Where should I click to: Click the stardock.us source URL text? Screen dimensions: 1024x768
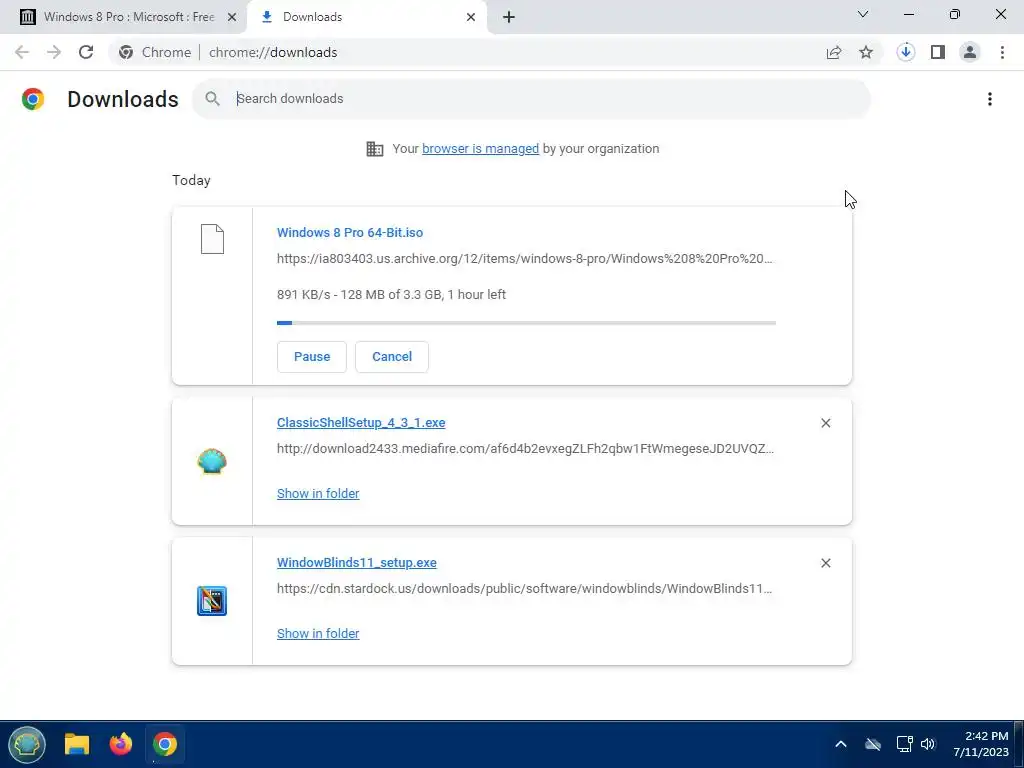pos(524,588)
